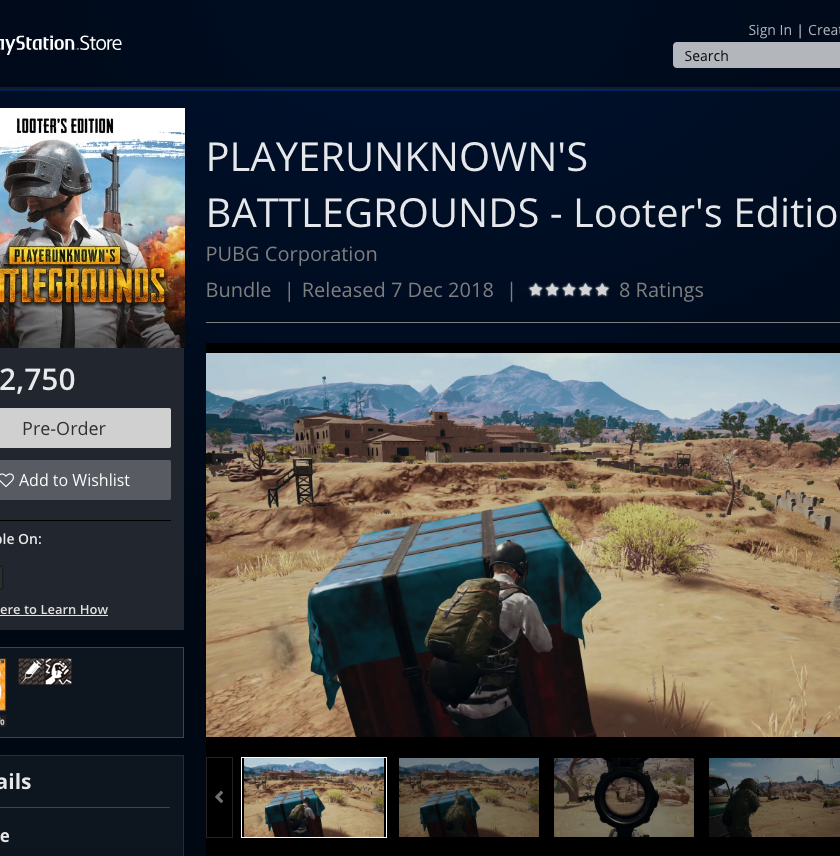The image size is (840, 856).
Task: Click the five-star rating icons
Action: coord(568,290)
